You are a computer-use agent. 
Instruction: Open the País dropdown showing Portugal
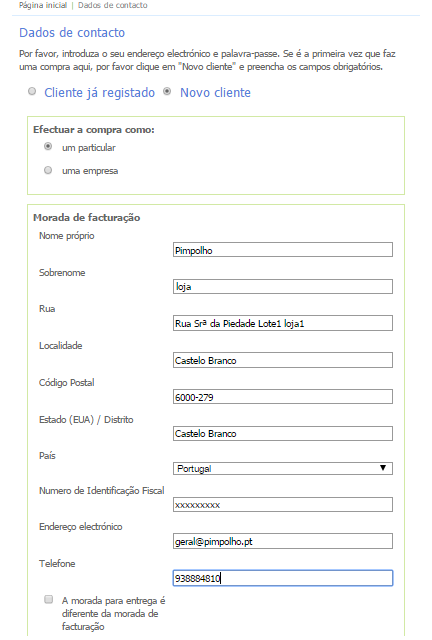point(283,468)
